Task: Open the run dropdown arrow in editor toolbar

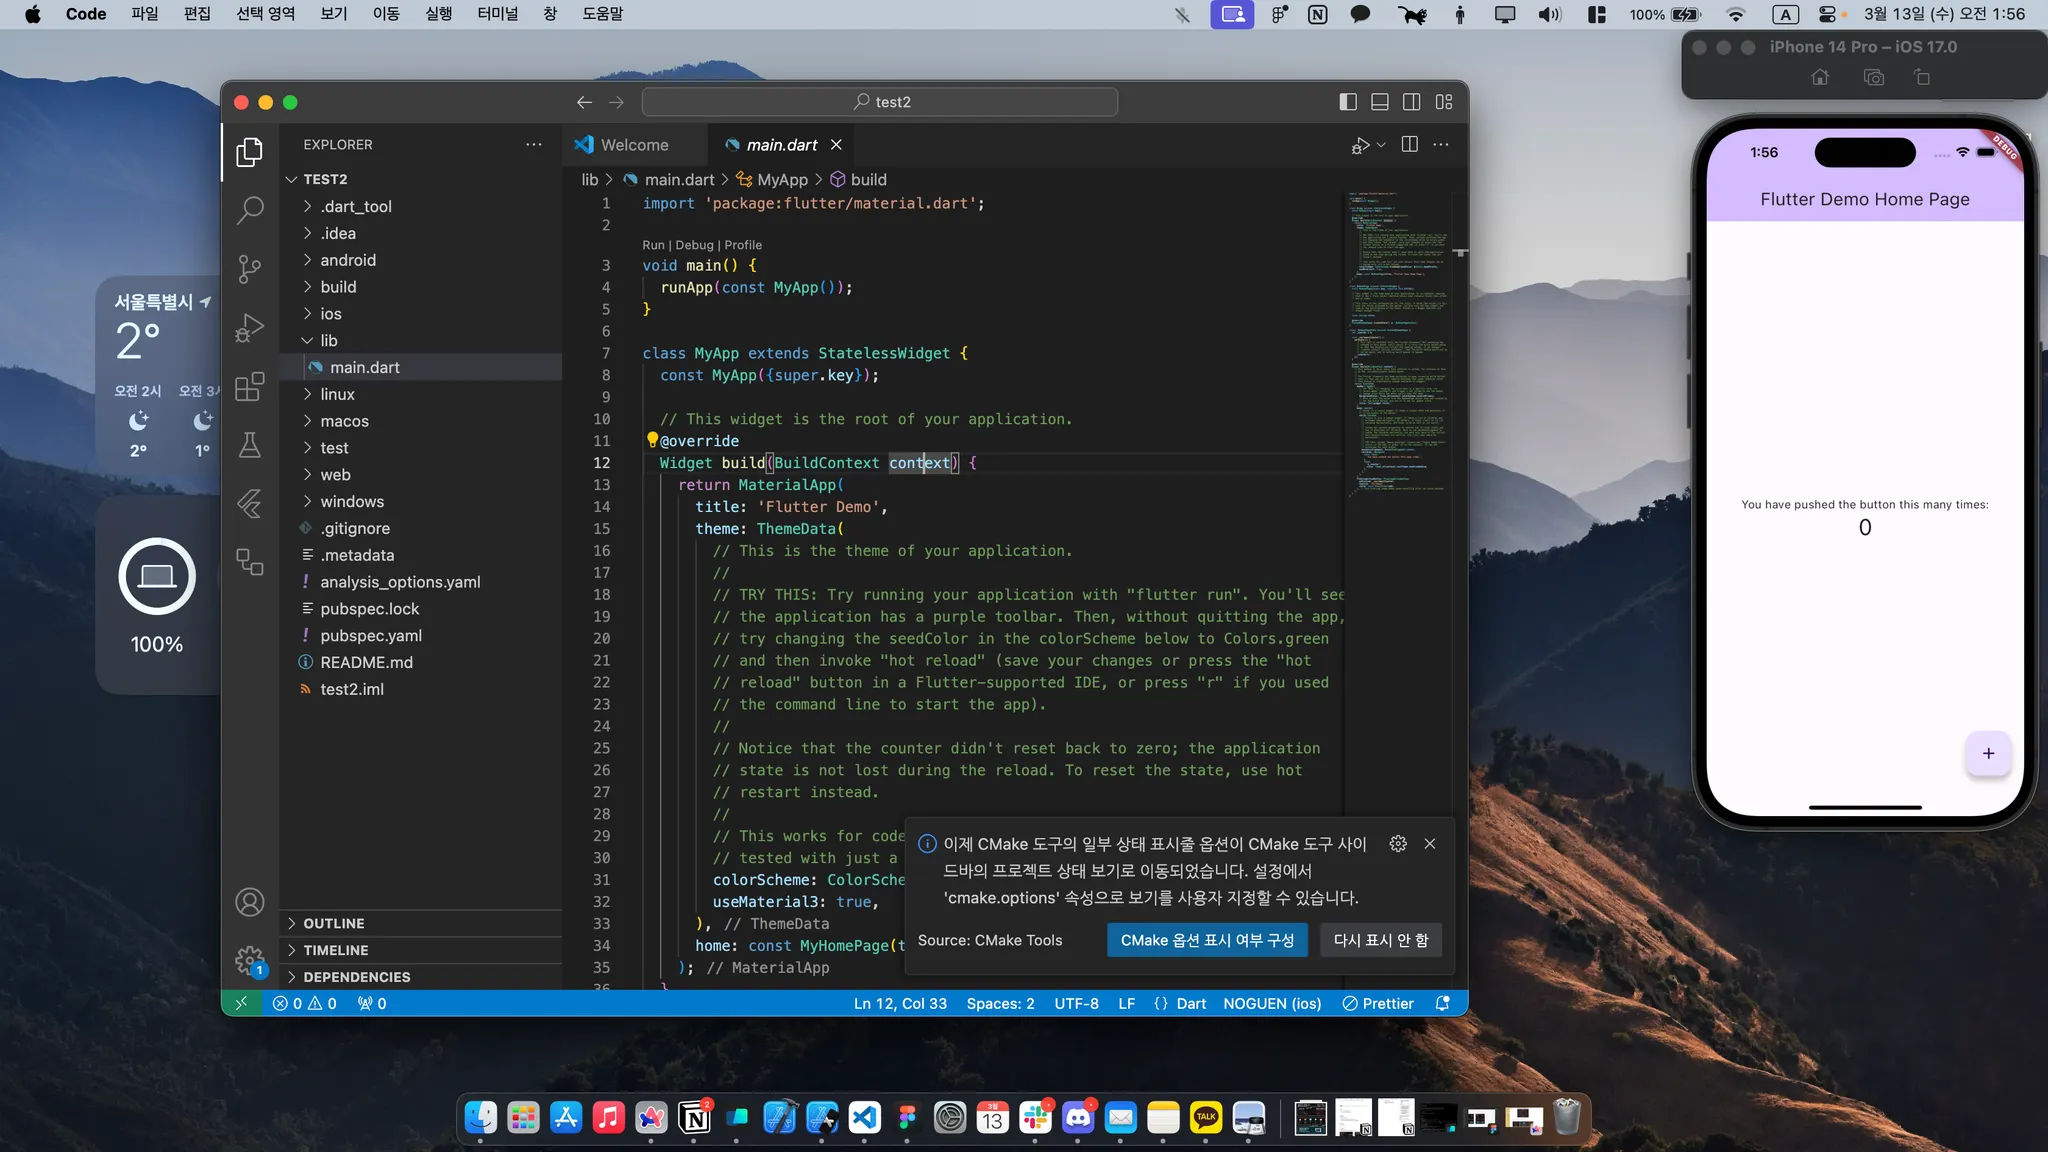Action: tap(1382, 145)
